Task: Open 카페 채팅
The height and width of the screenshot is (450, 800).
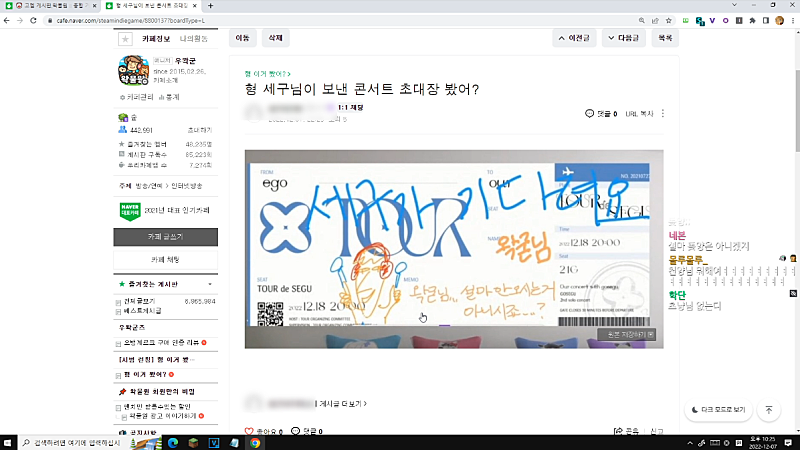Action: [x=165, y=260]
